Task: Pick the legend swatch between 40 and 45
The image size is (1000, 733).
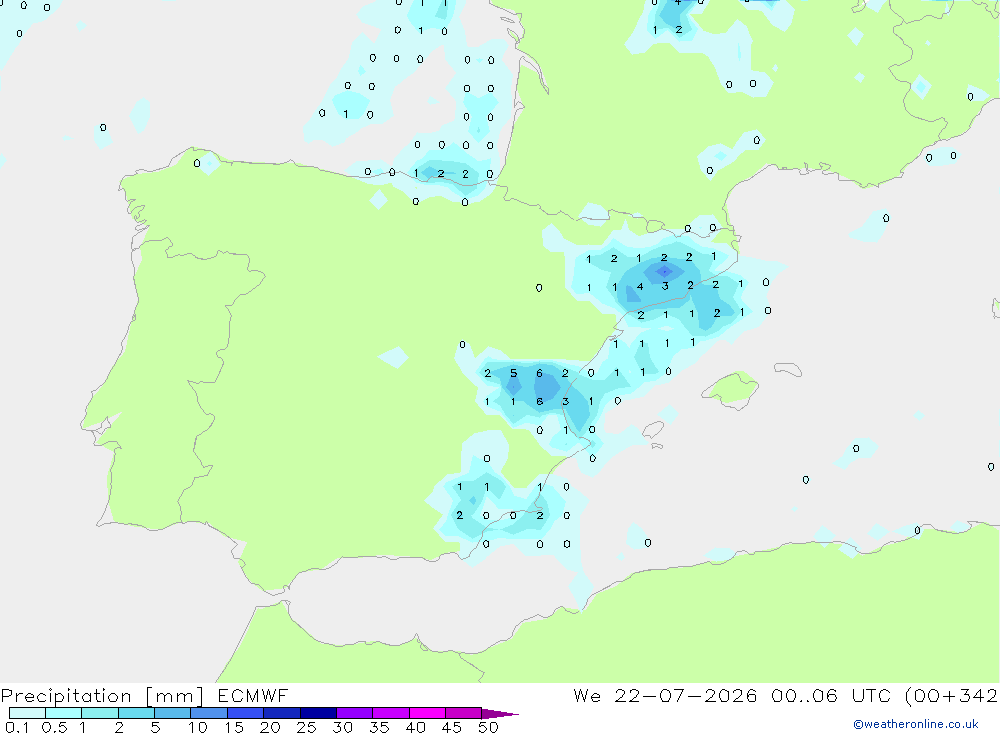Action: tap(427, 713)
